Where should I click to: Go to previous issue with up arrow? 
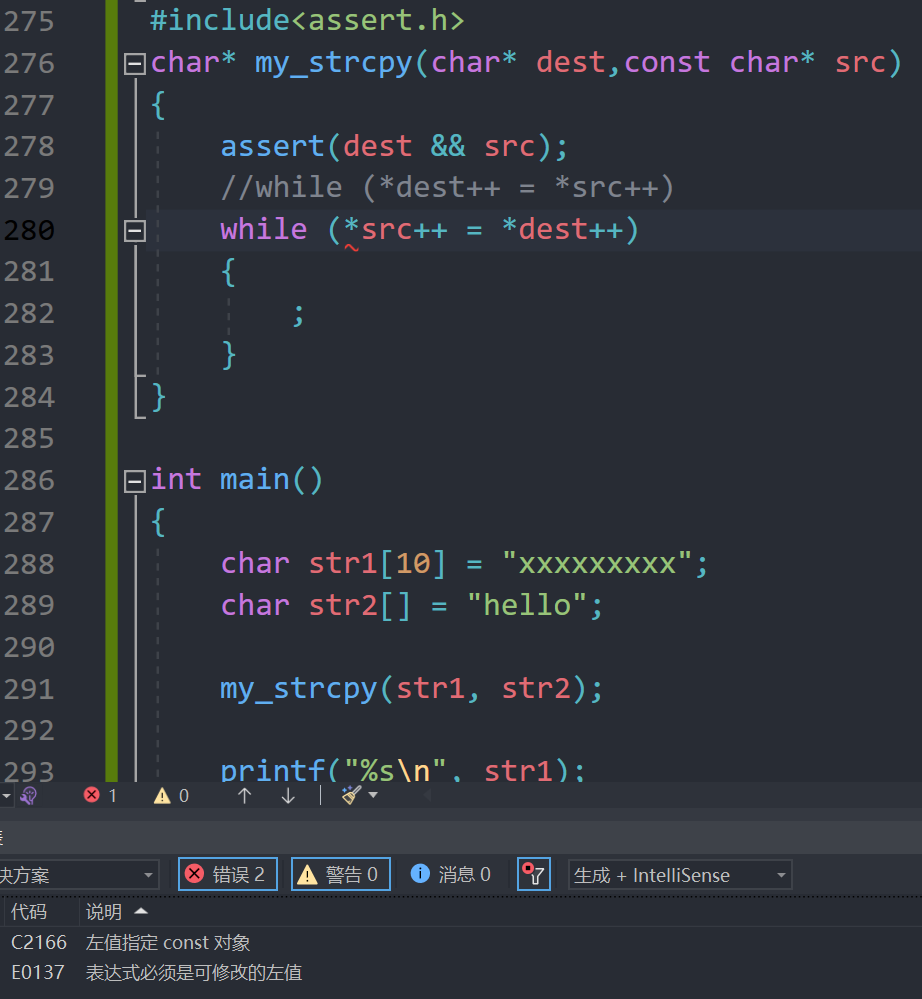tap(245, 795)
